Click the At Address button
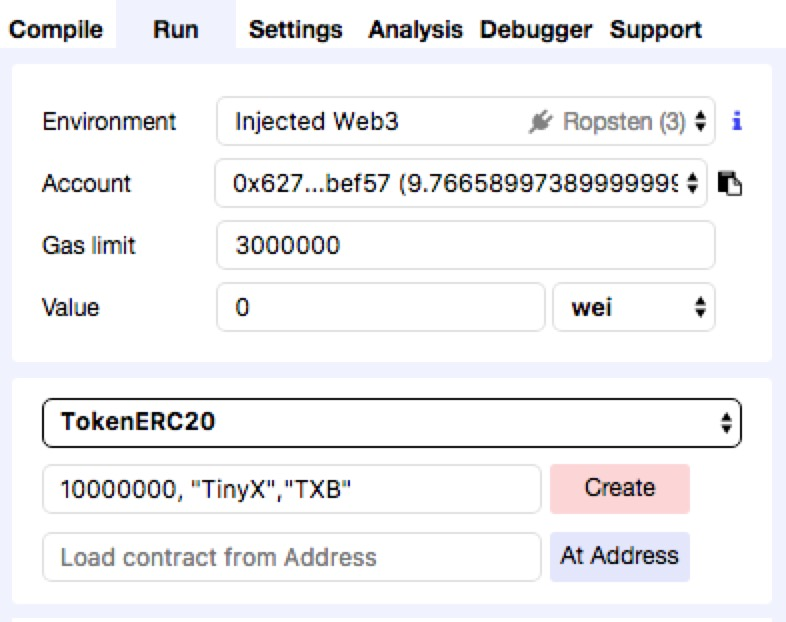This screenshot has width=786, height=622. pos(619,556)
